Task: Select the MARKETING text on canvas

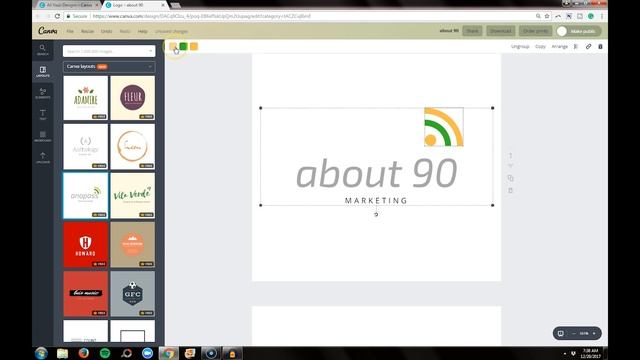Action: 376,200
